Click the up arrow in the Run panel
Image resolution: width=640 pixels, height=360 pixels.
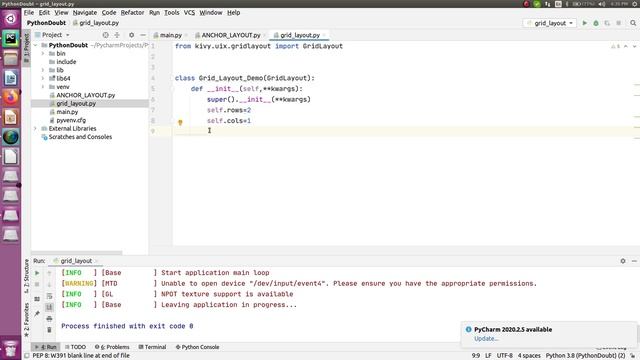[49, 273]
